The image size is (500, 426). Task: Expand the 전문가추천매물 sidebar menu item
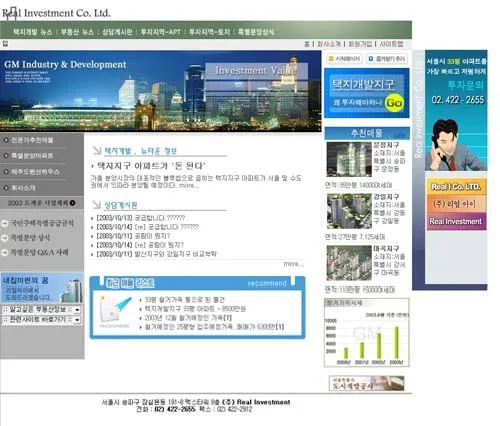click(32, 140)
